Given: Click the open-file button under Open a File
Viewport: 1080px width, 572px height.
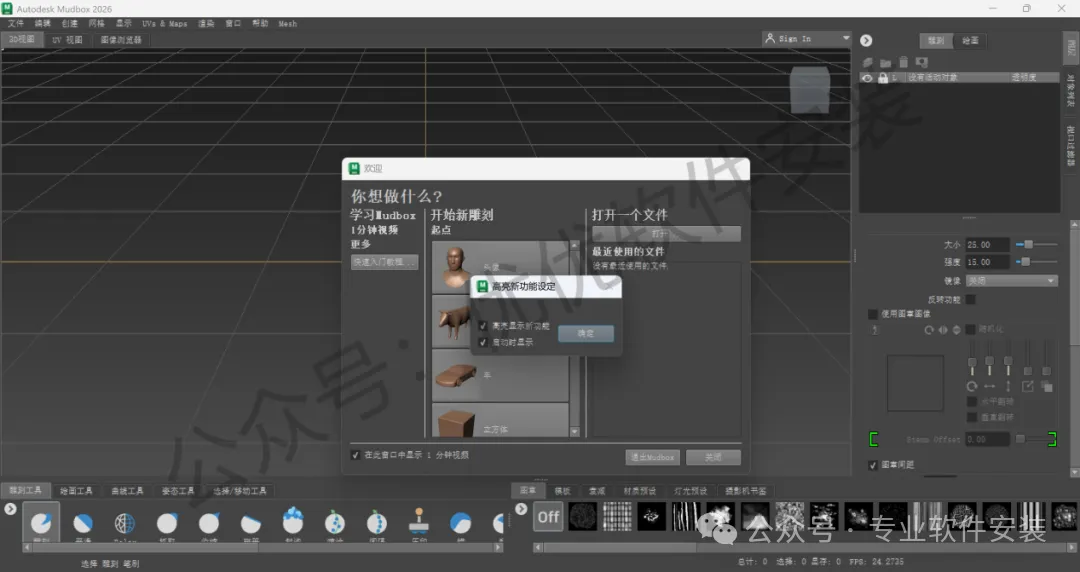Looking at the screenshot, I should [666, 234].
